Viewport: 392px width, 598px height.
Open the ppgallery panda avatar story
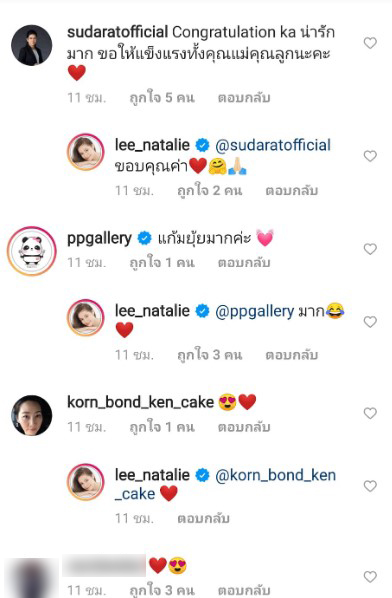point(32,251)
